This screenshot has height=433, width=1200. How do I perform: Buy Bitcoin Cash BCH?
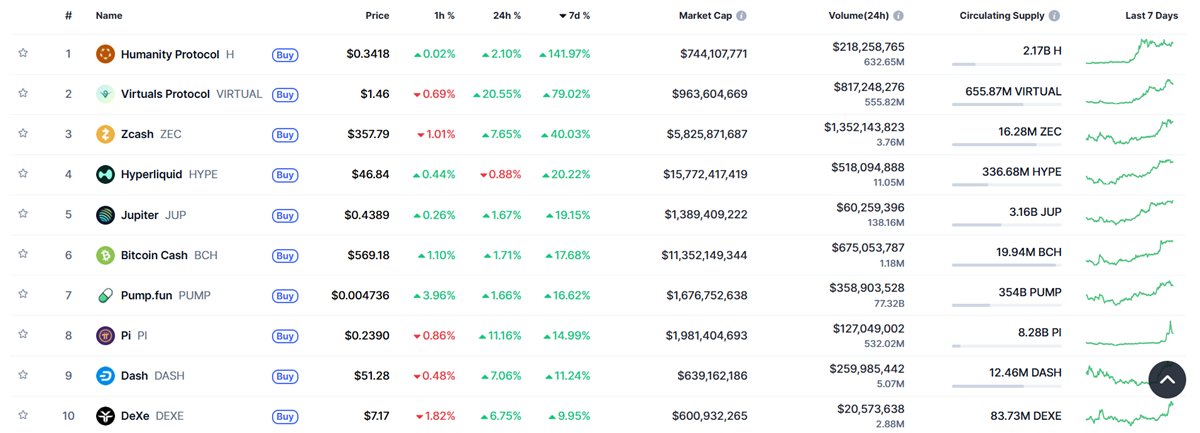click(x=285, y=255)
